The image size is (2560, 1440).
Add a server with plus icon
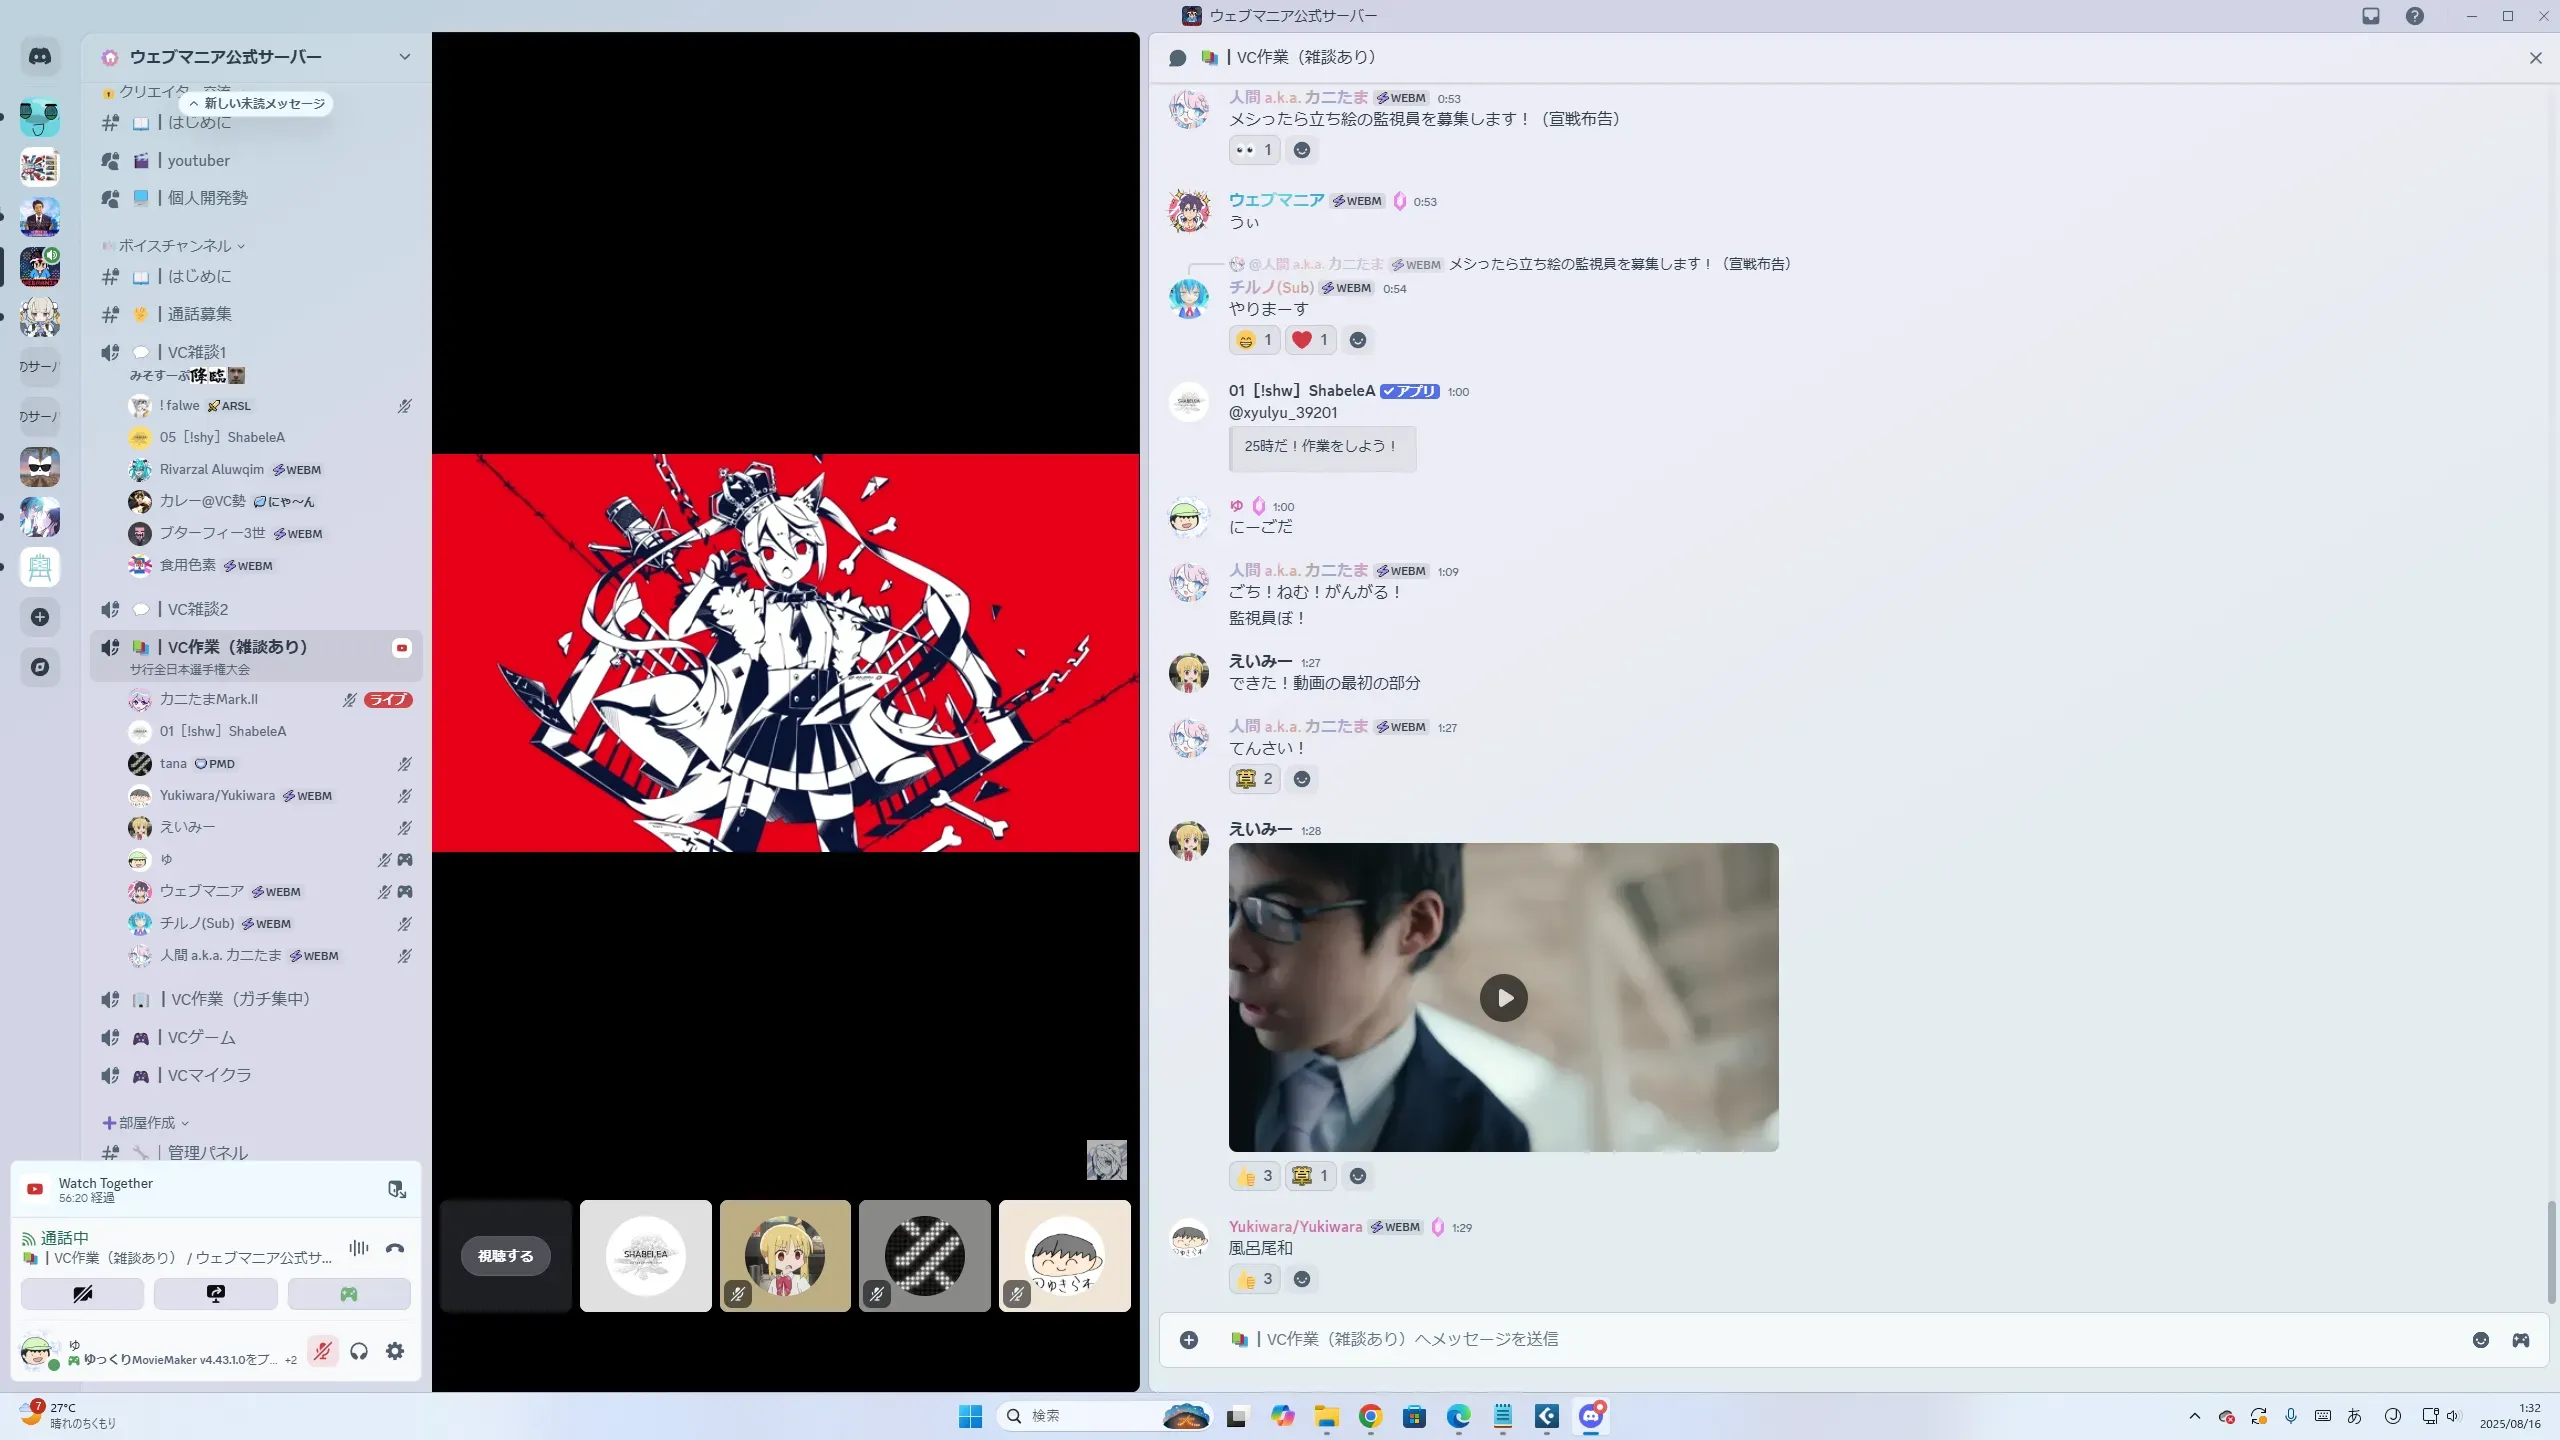tap(40, 617)
